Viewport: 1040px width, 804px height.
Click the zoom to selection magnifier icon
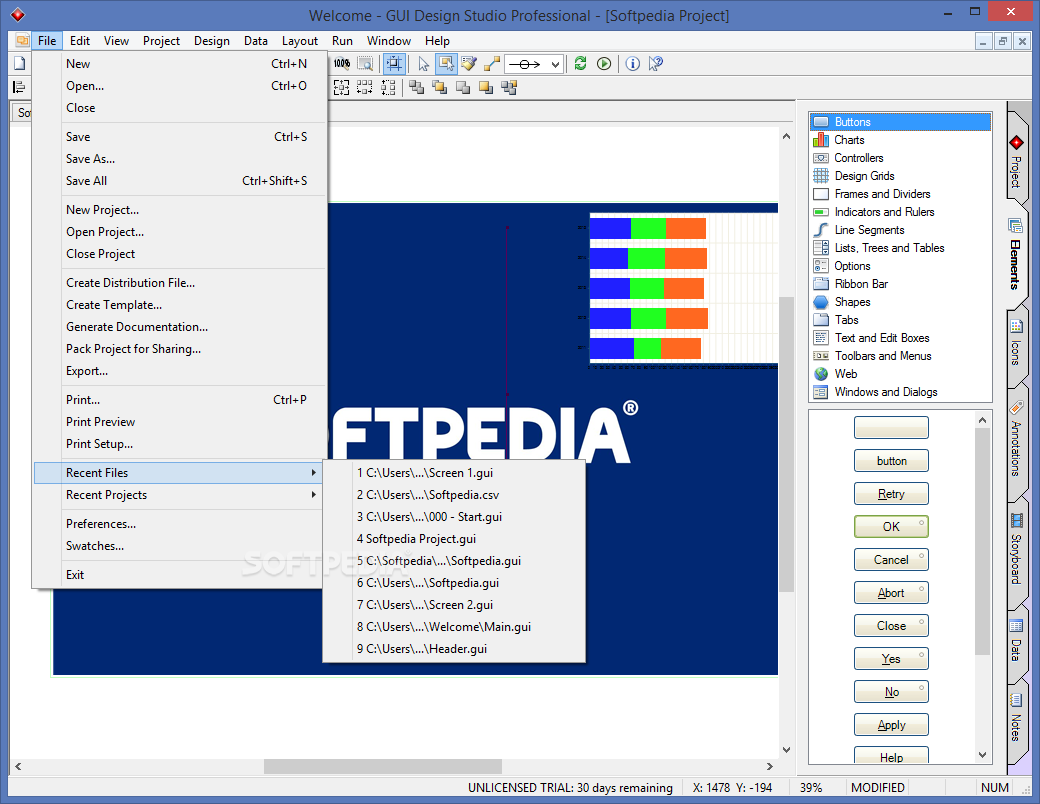coord(365,64)
